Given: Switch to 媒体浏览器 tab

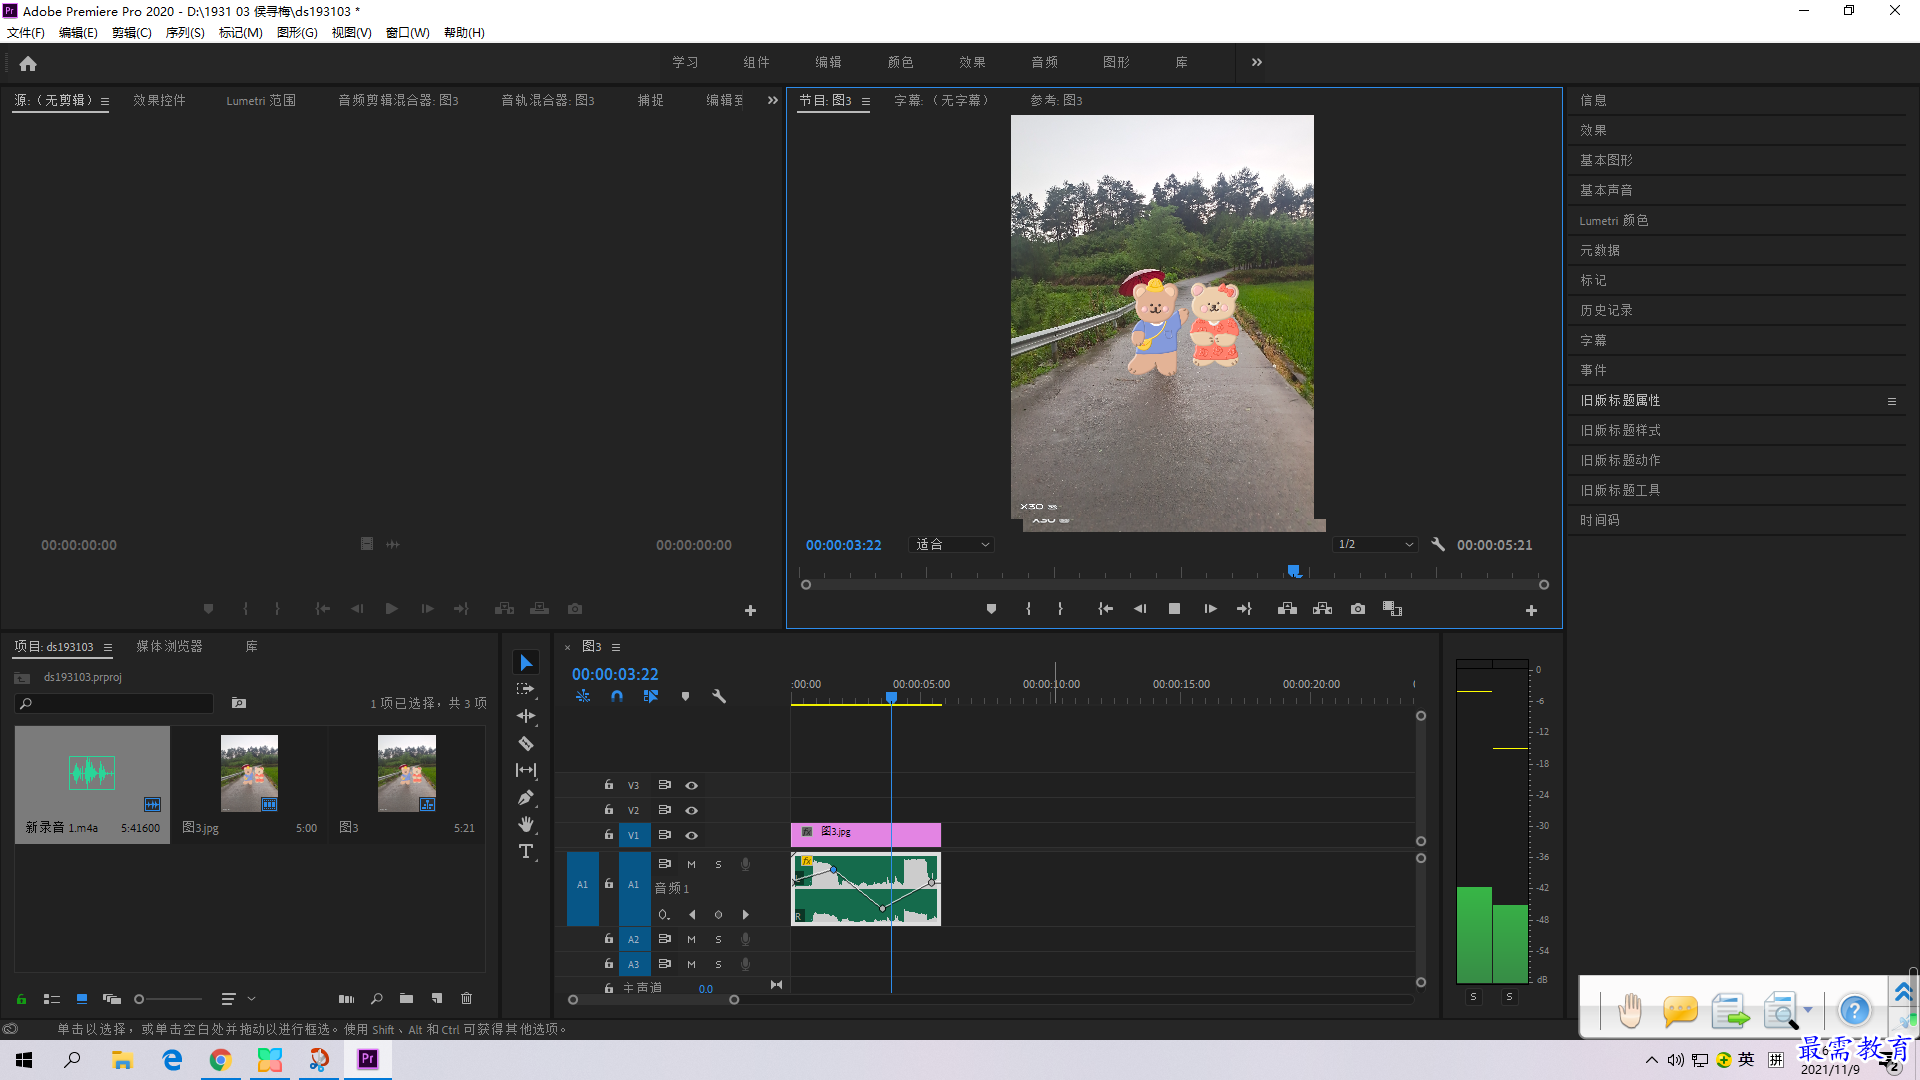Looking at the screenshot, I should click(169, 646).
